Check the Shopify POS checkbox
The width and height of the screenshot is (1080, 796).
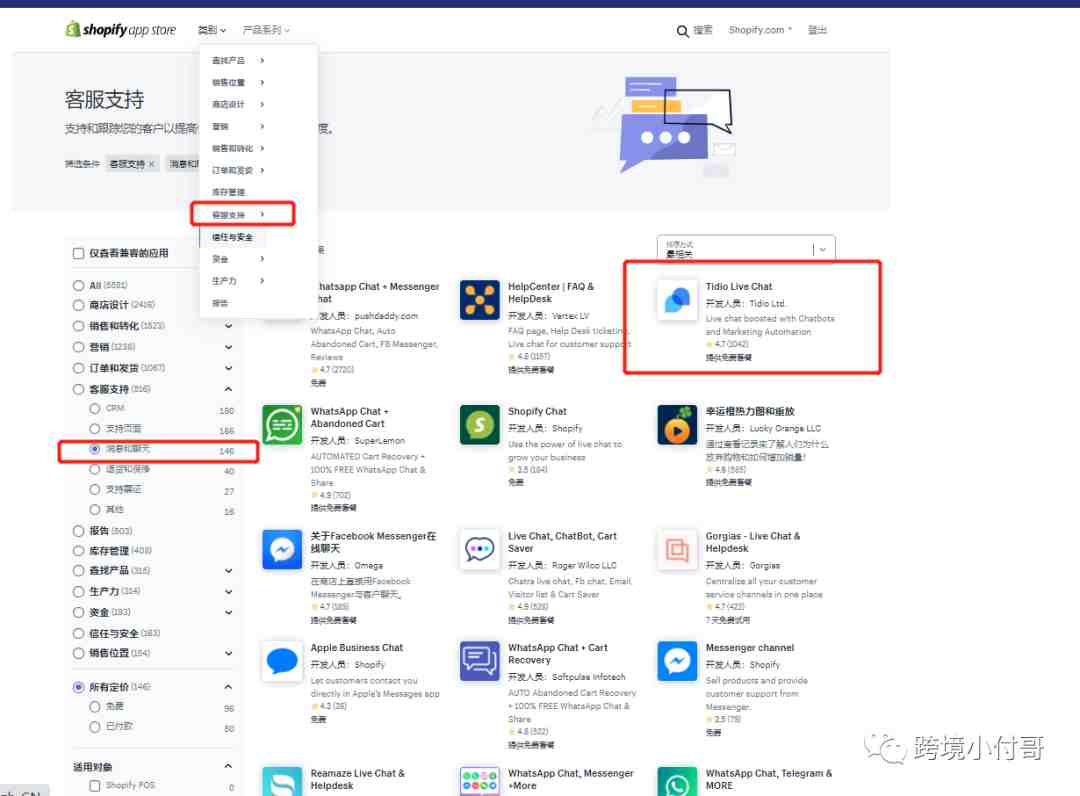95,786
